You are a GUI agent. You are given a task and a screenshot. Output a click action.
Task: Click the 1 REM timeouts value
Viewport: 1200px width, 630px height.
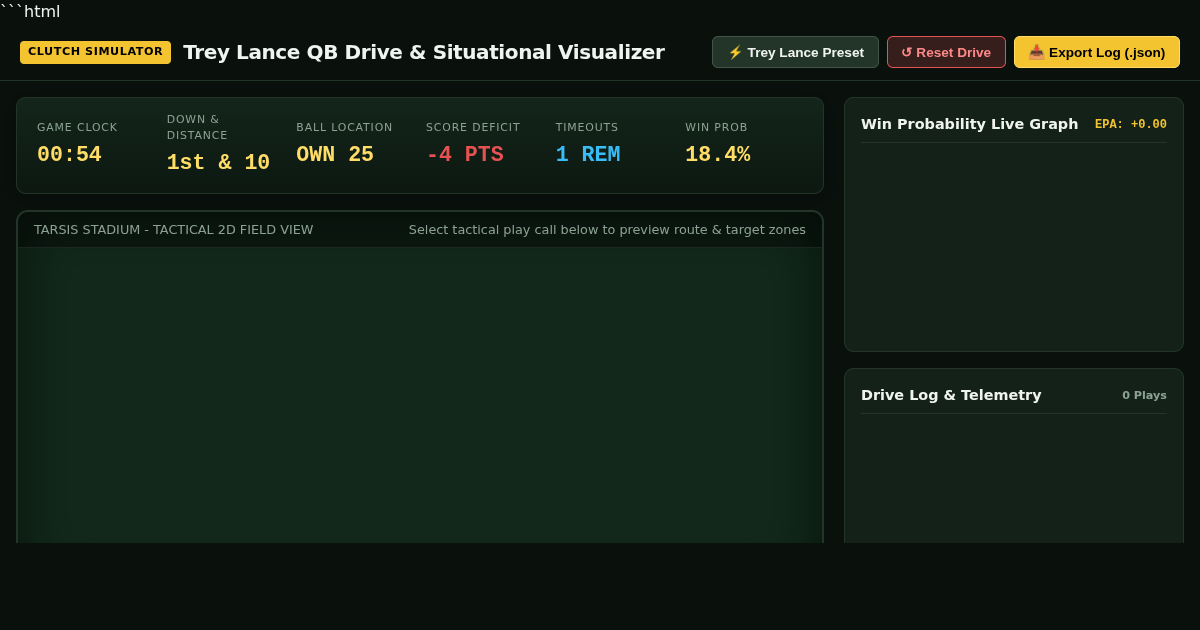coord(588,155)
